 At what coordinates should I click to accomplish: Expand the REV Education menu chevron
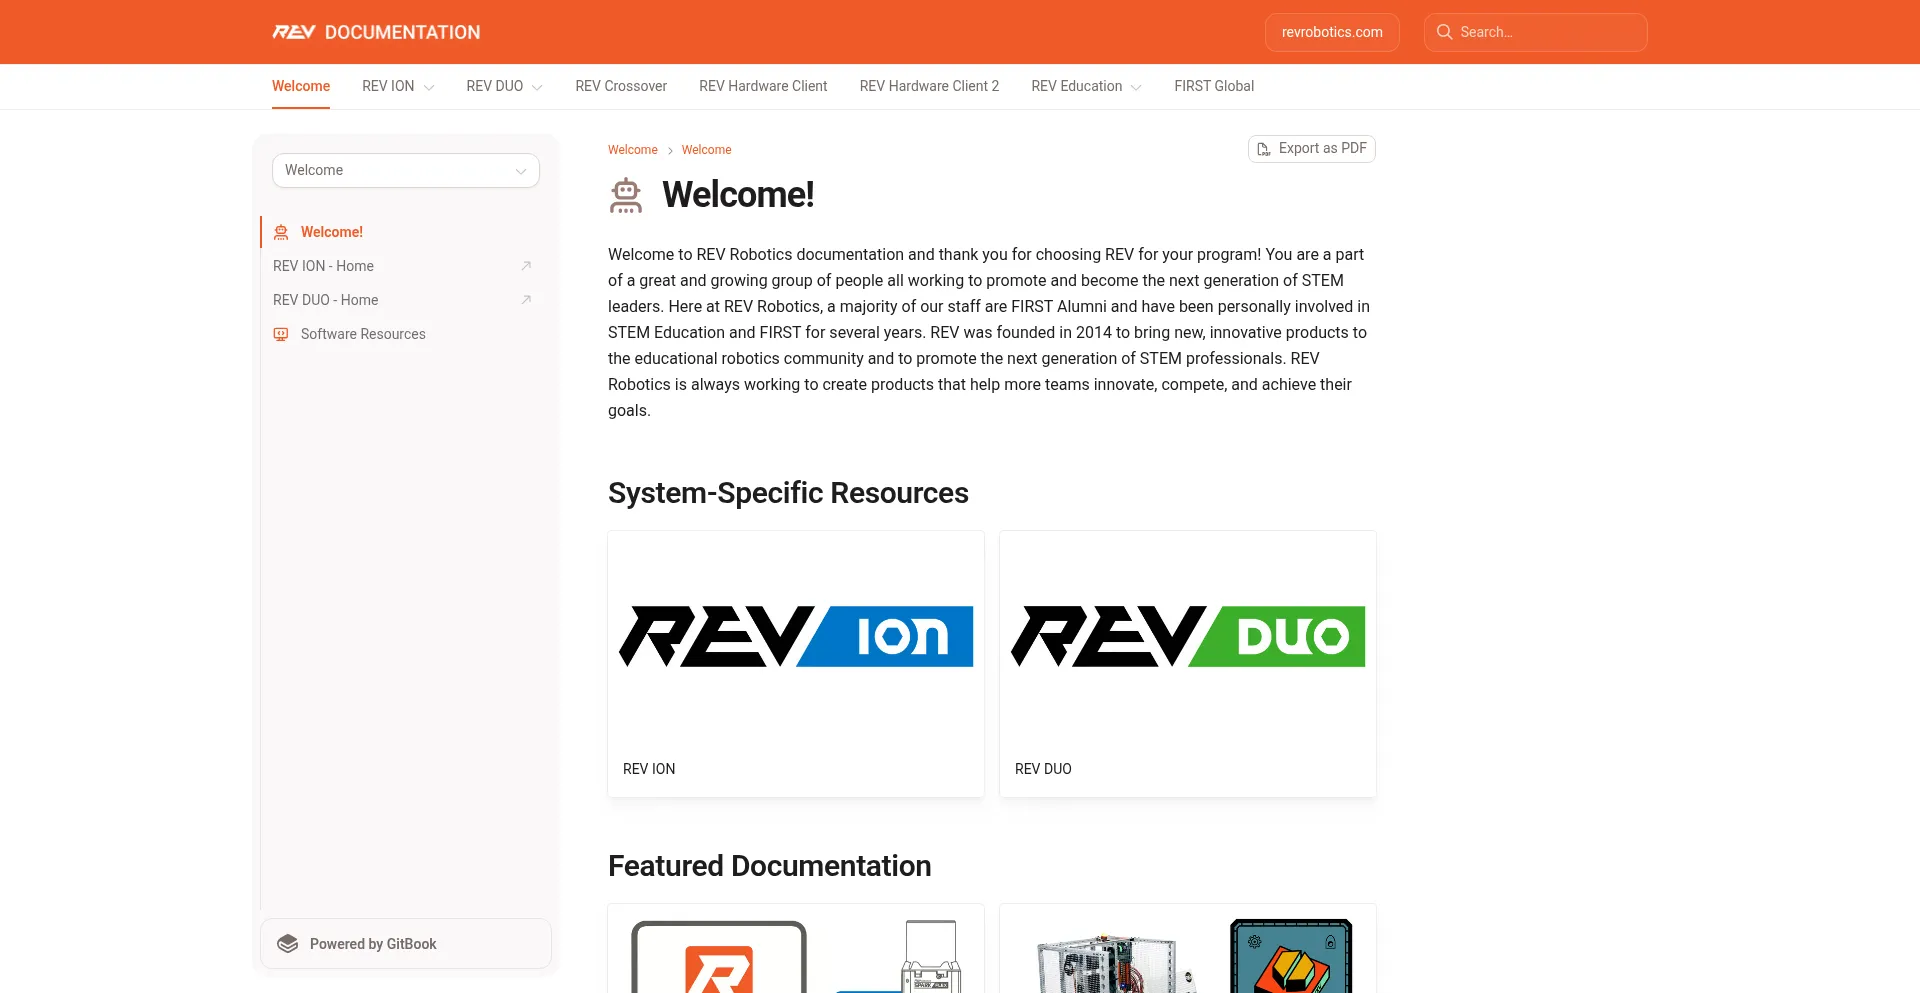click(1136, 87)
